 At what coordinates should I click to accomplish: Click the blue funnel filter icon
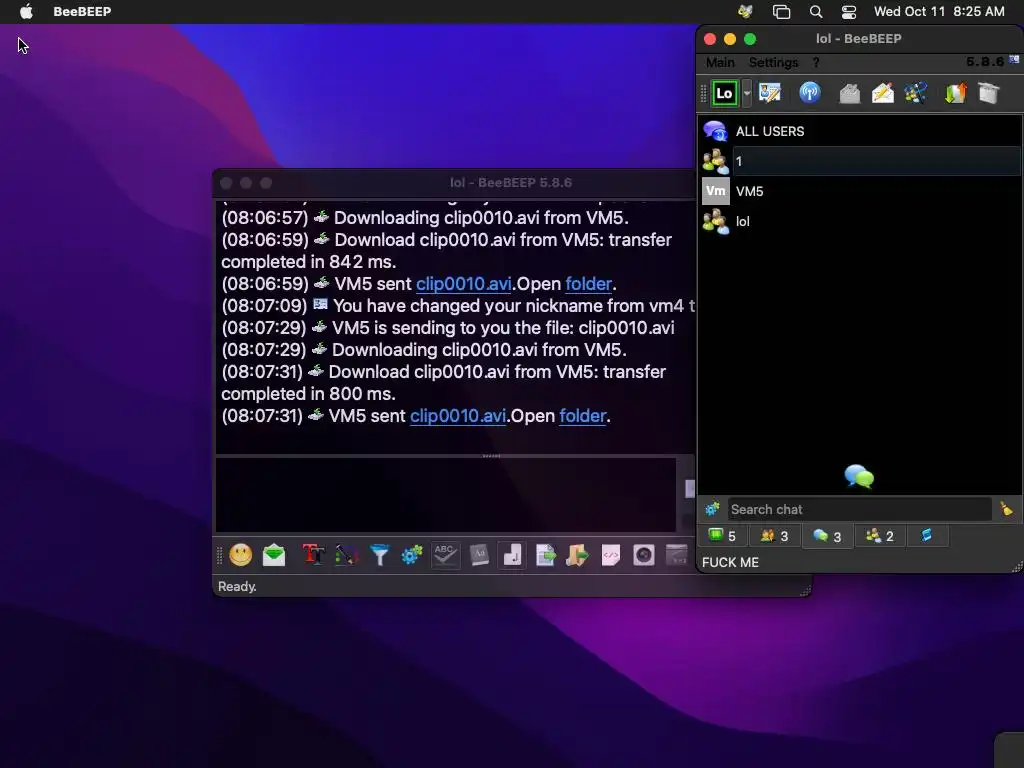[x=379, y=555]
